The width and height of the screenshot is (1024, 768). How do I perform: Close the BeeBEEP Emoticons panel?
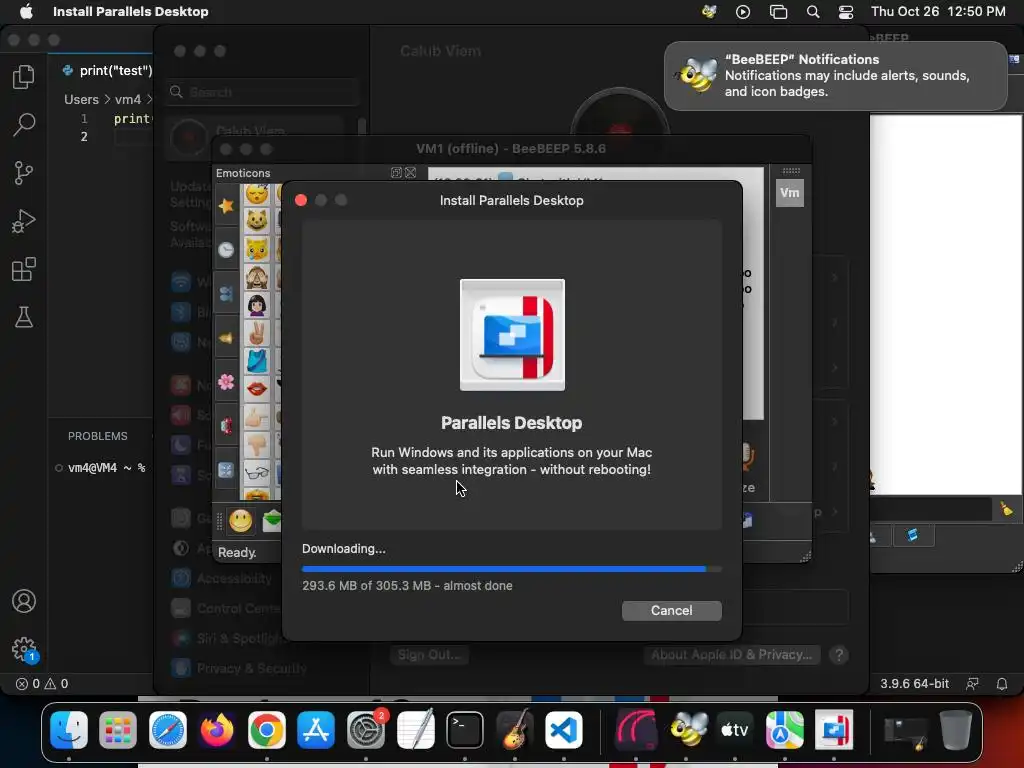point(410,172)
